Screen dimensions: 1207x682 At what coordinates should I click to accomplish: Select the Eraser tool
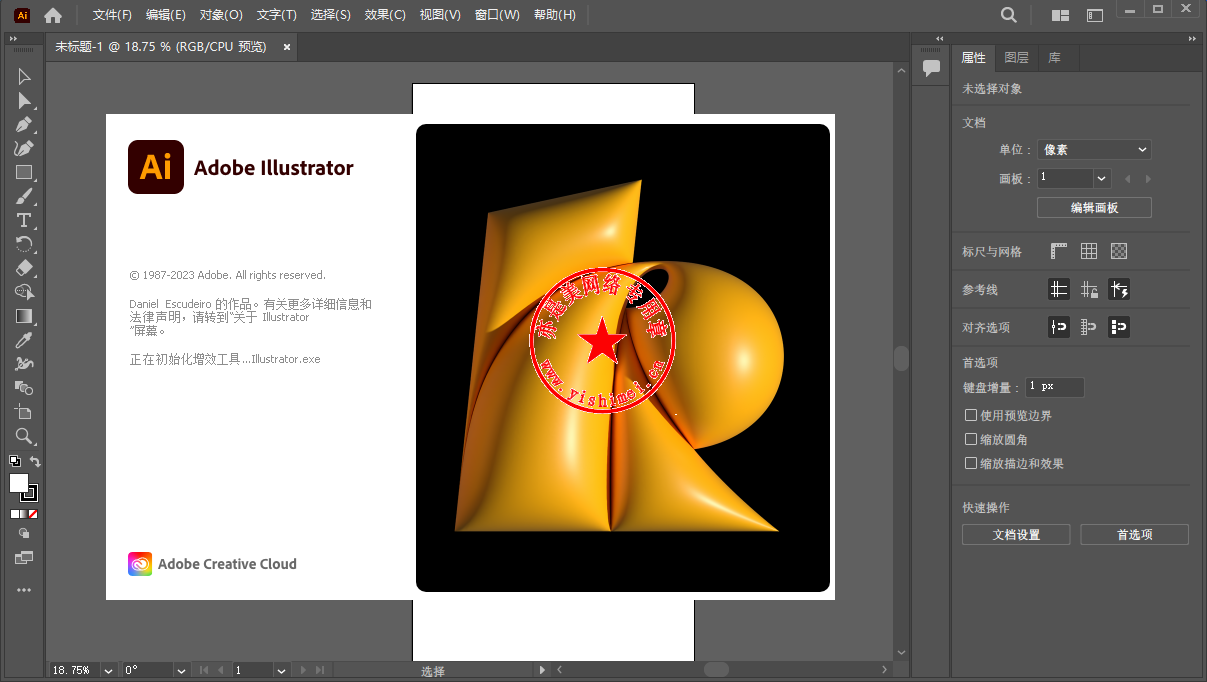click(x=24, y=268)
